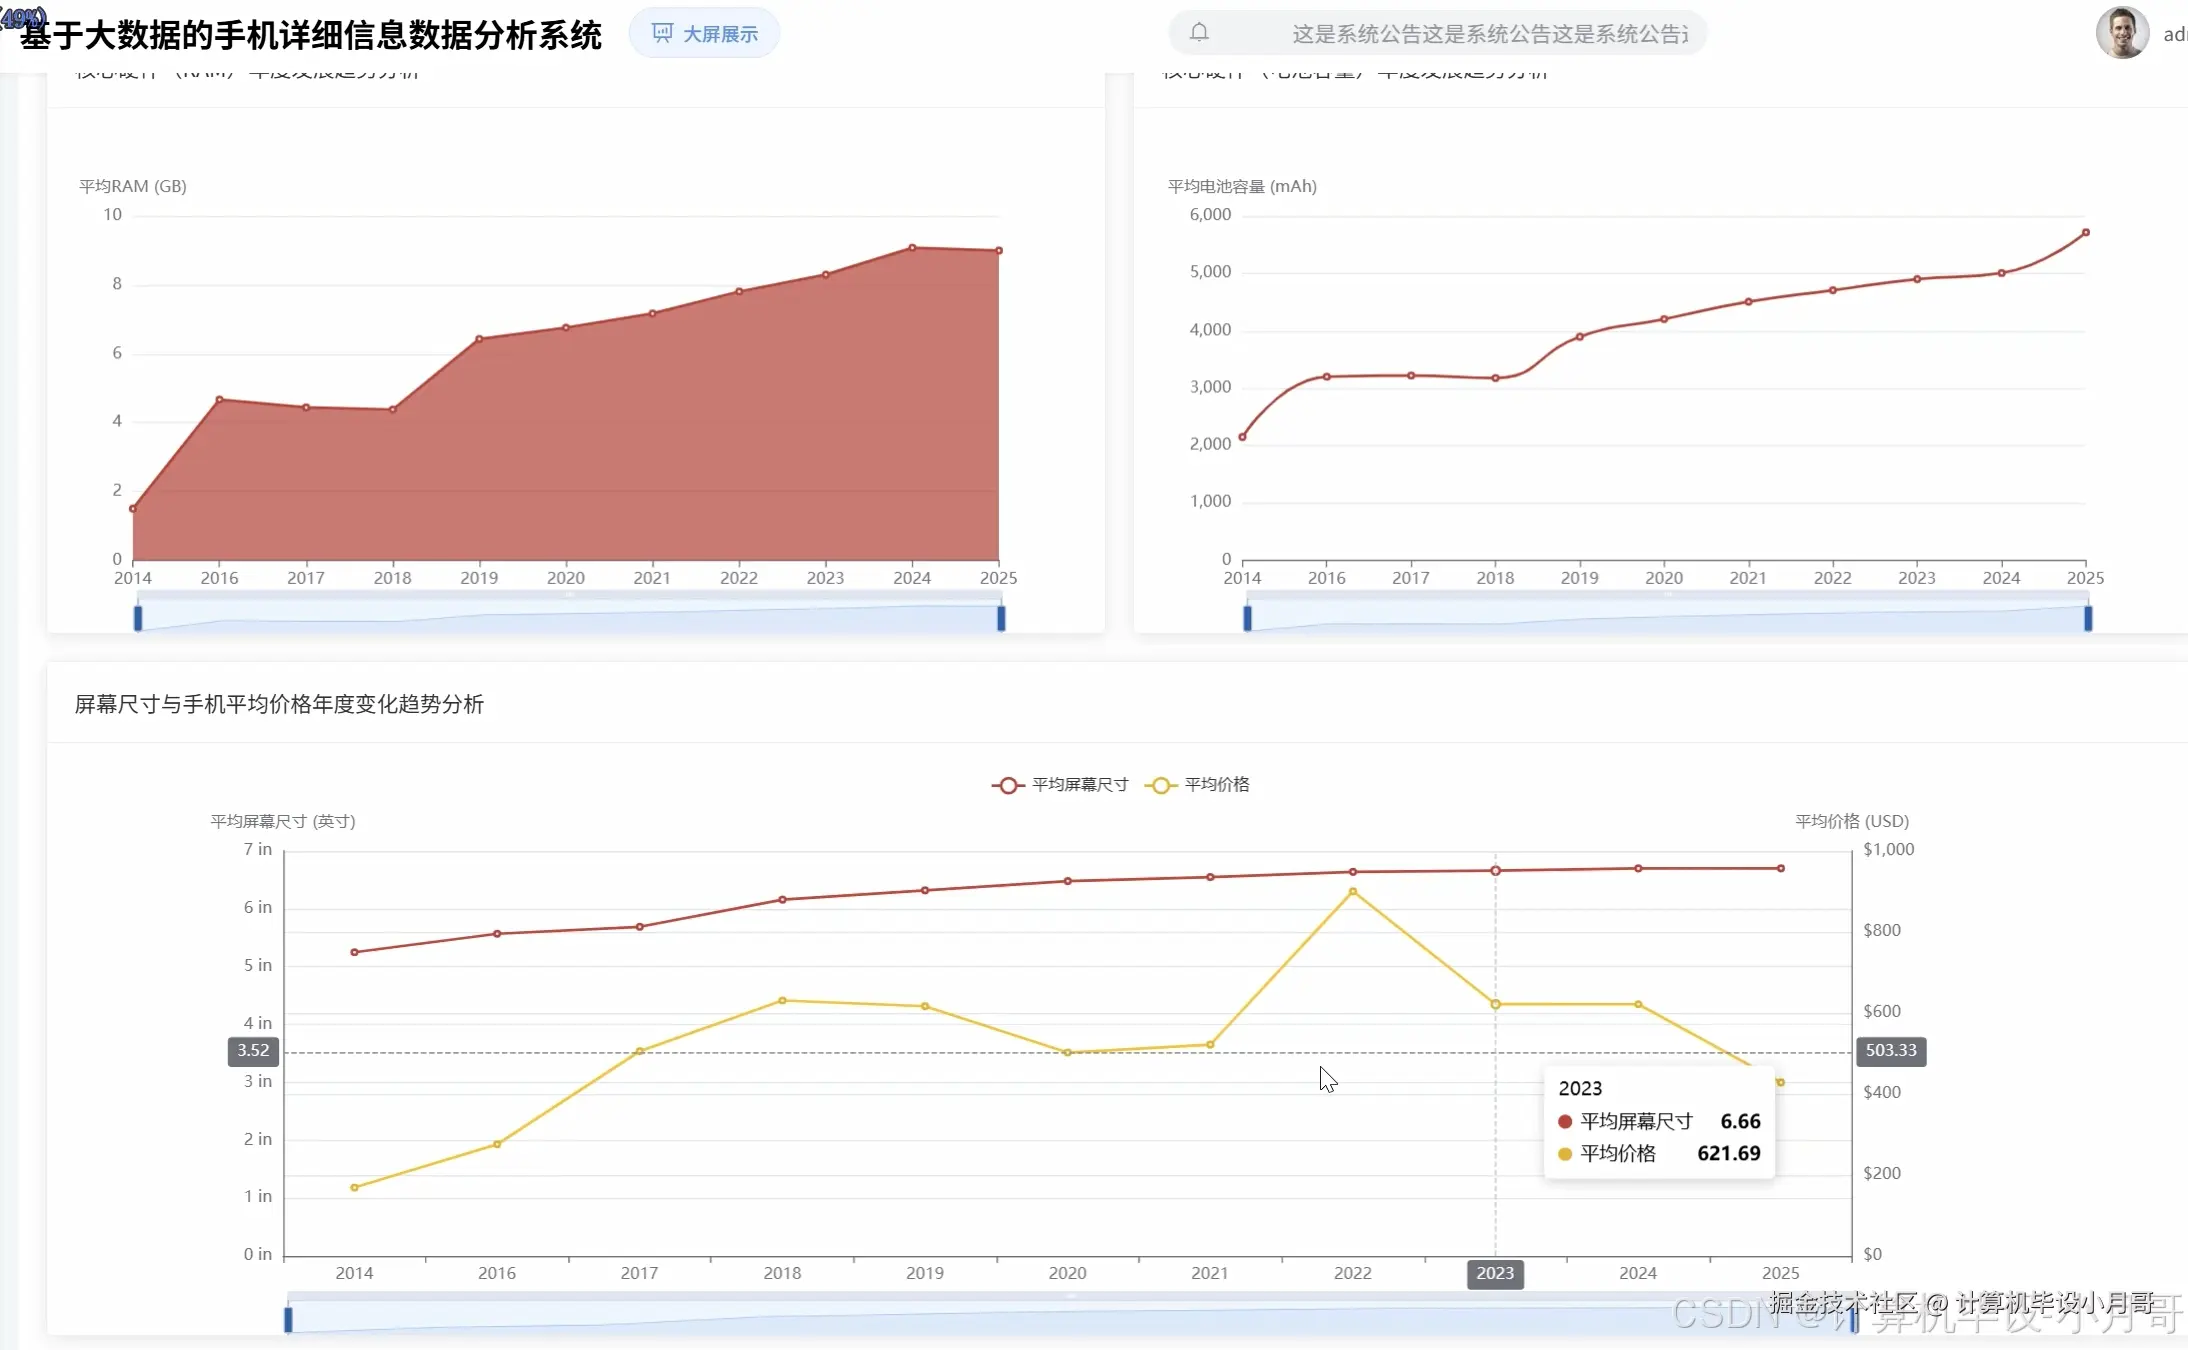This screenshot has width=2188, height=1350.
Task: Click the 2022 peak on the yellow price line
Action: click(1353, 891)
